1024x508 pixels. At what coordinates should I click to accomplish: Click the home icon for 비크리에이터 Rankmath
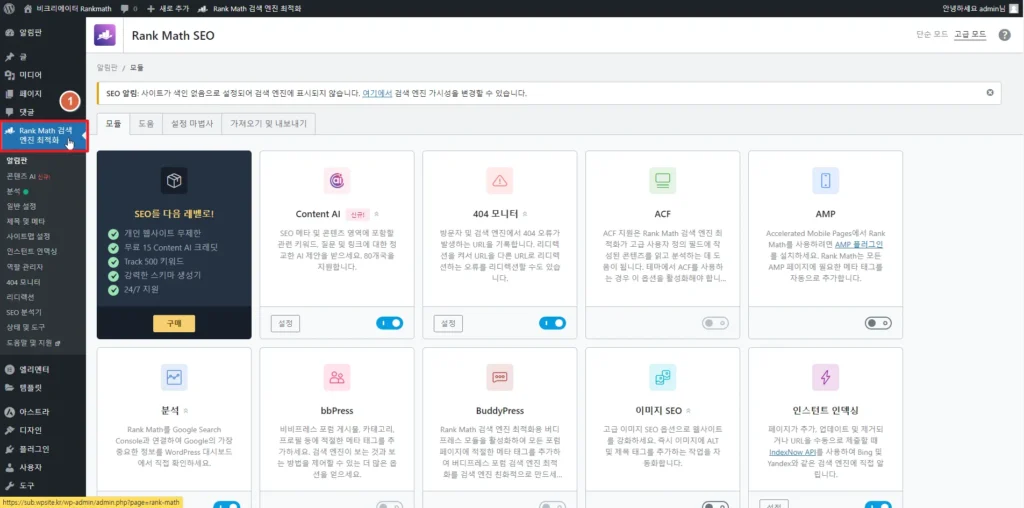pyautogui.click(x=28, y=8)
